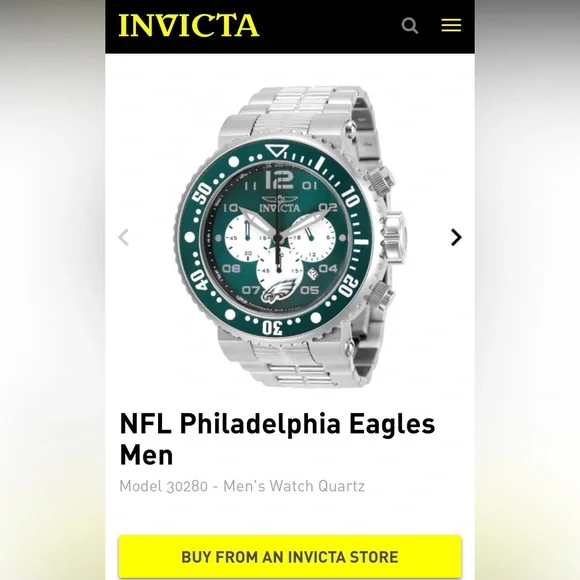The width and height of the screenshot is (580, 580).
Task: Select the NFL Philadelphia Eagles Men title
Action: tap(277, 439)
